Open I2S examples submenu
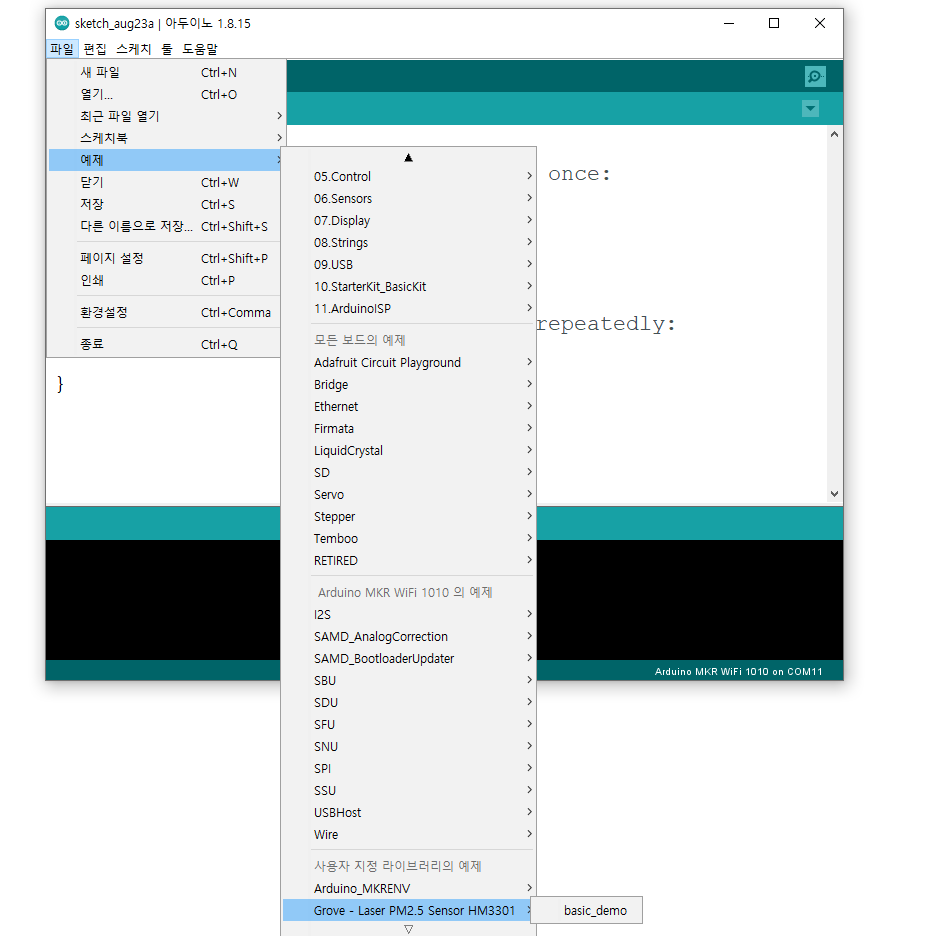This screenshot has height=936, width=944. point(409,615)
